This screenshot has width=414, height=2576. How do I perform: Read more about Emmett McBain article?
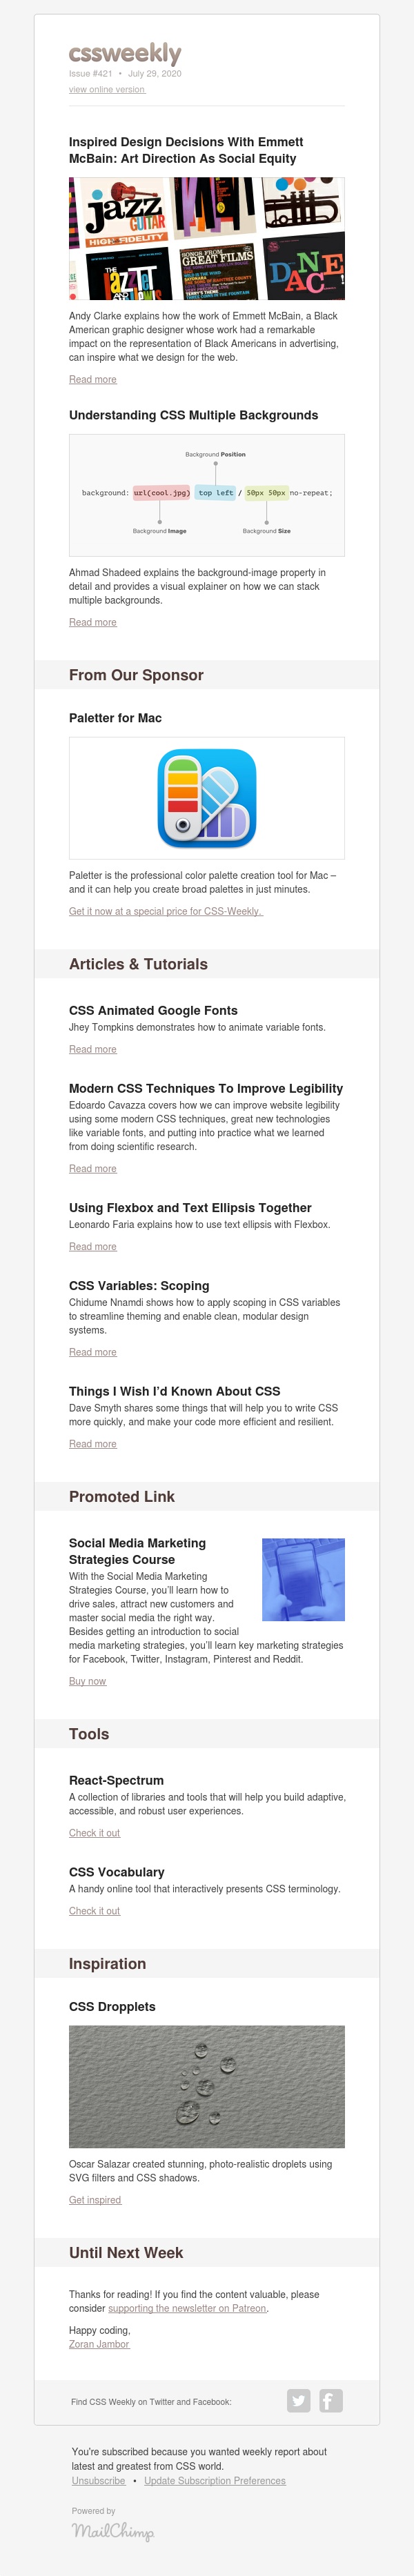pyautogui.click(x=93, y=380)
